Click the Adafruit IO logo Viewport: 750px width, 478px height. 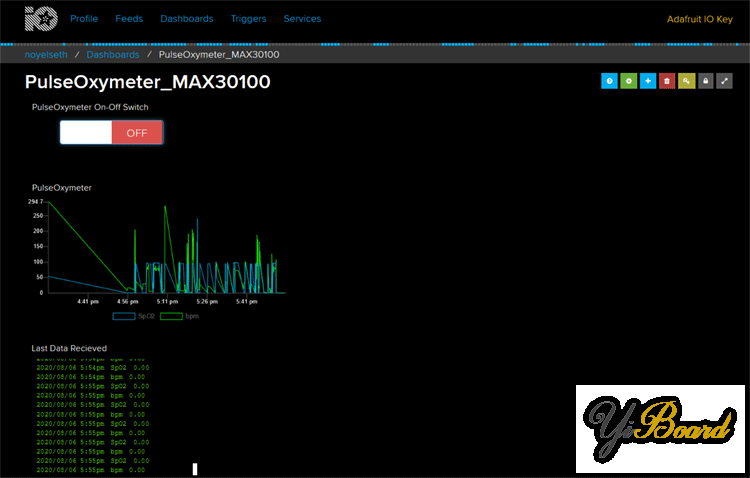pos(41,19)
